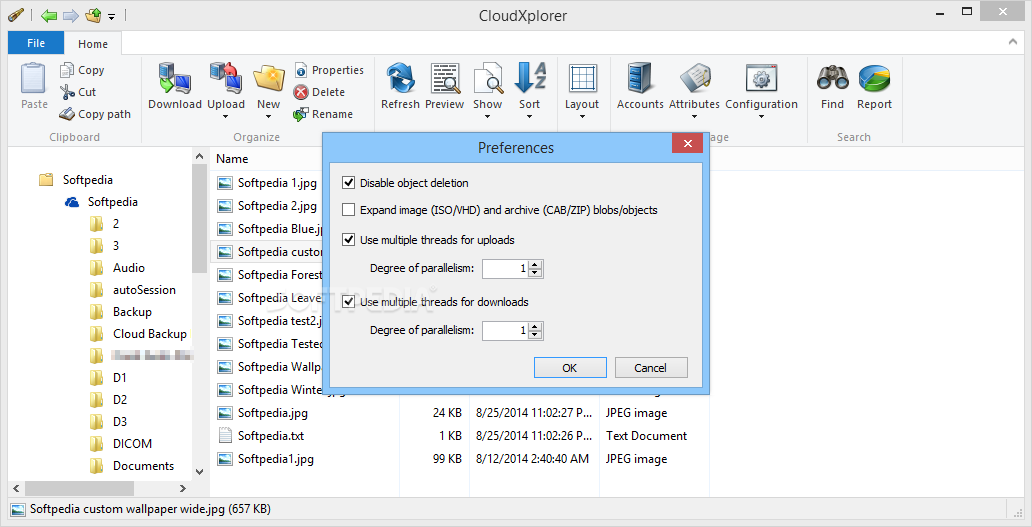Viewport: 1032px width, 527px height.
Task: Open the File tab
Action: [36, 43]
